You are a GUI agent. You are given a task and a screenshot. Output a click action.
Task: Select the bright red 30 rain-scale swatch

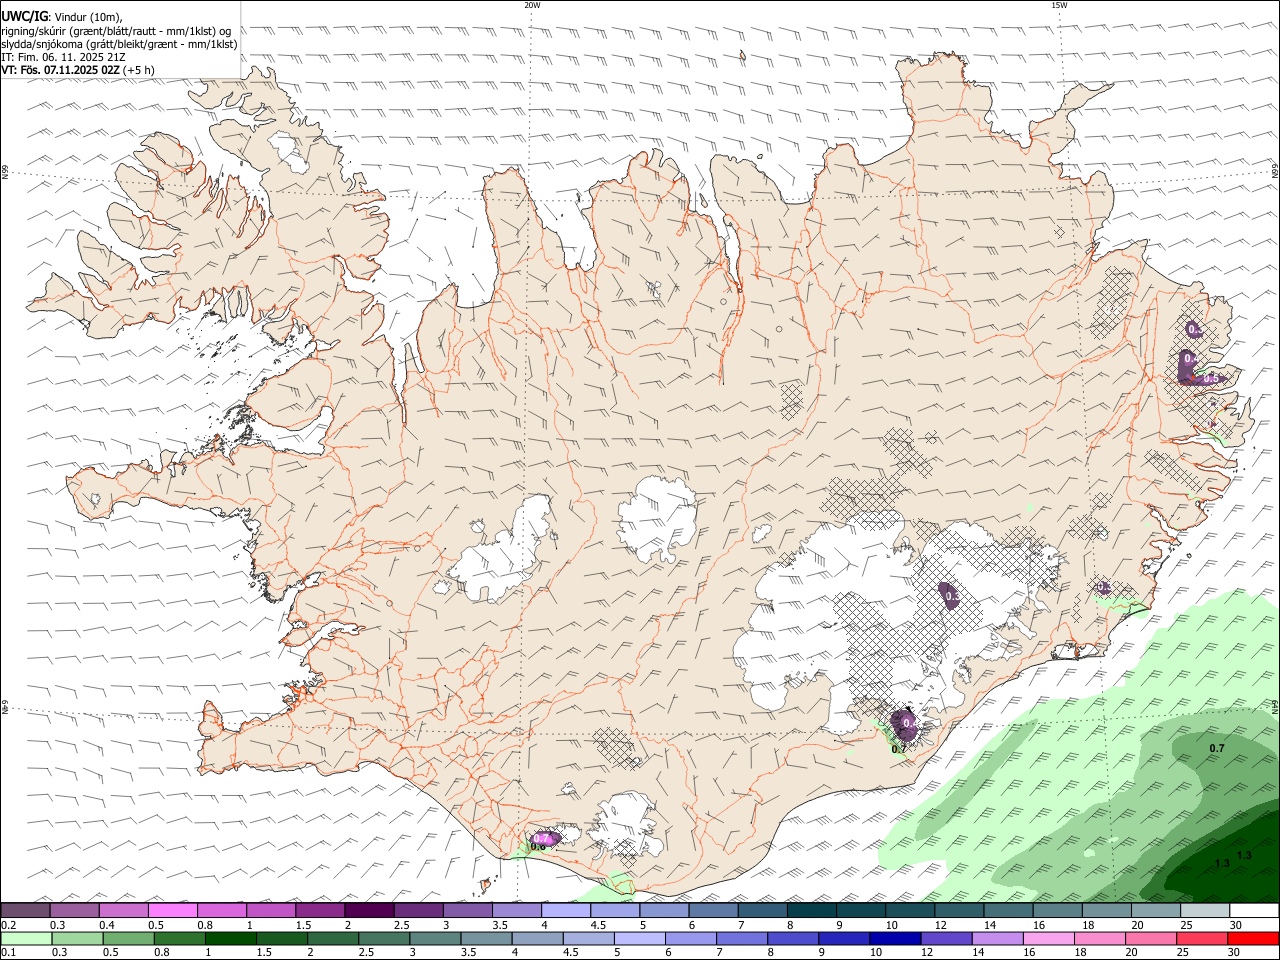tap(1252, 939)
